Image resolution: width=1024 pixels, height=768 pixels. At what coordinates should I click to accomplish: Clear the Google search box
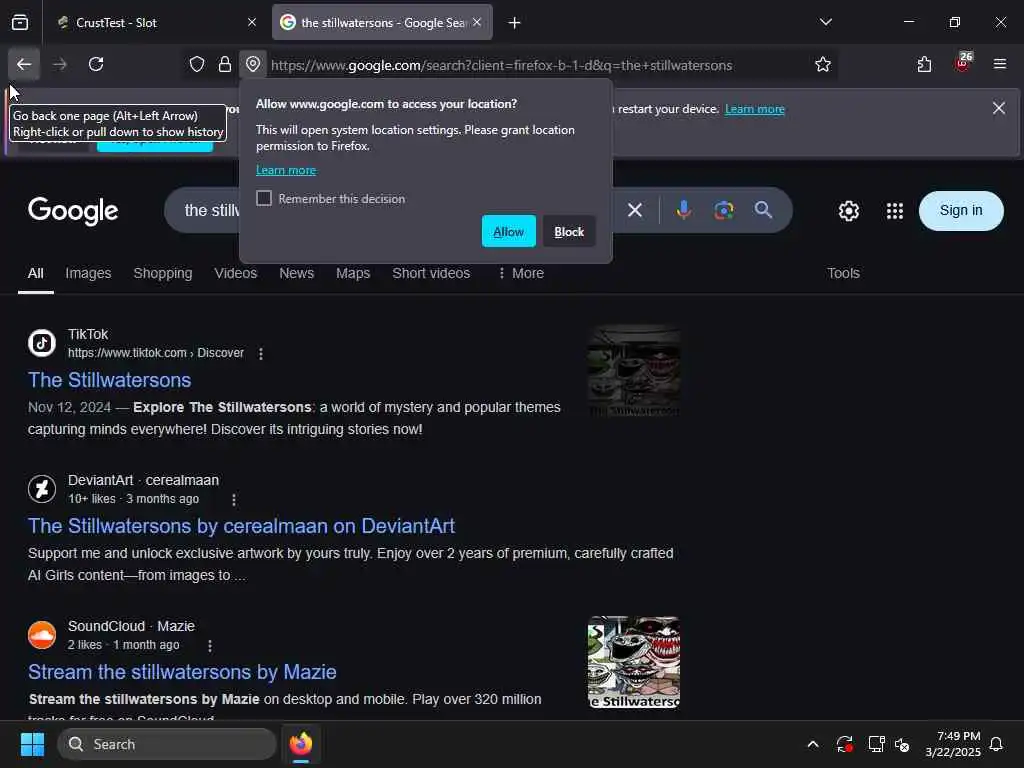pos(635,210)
